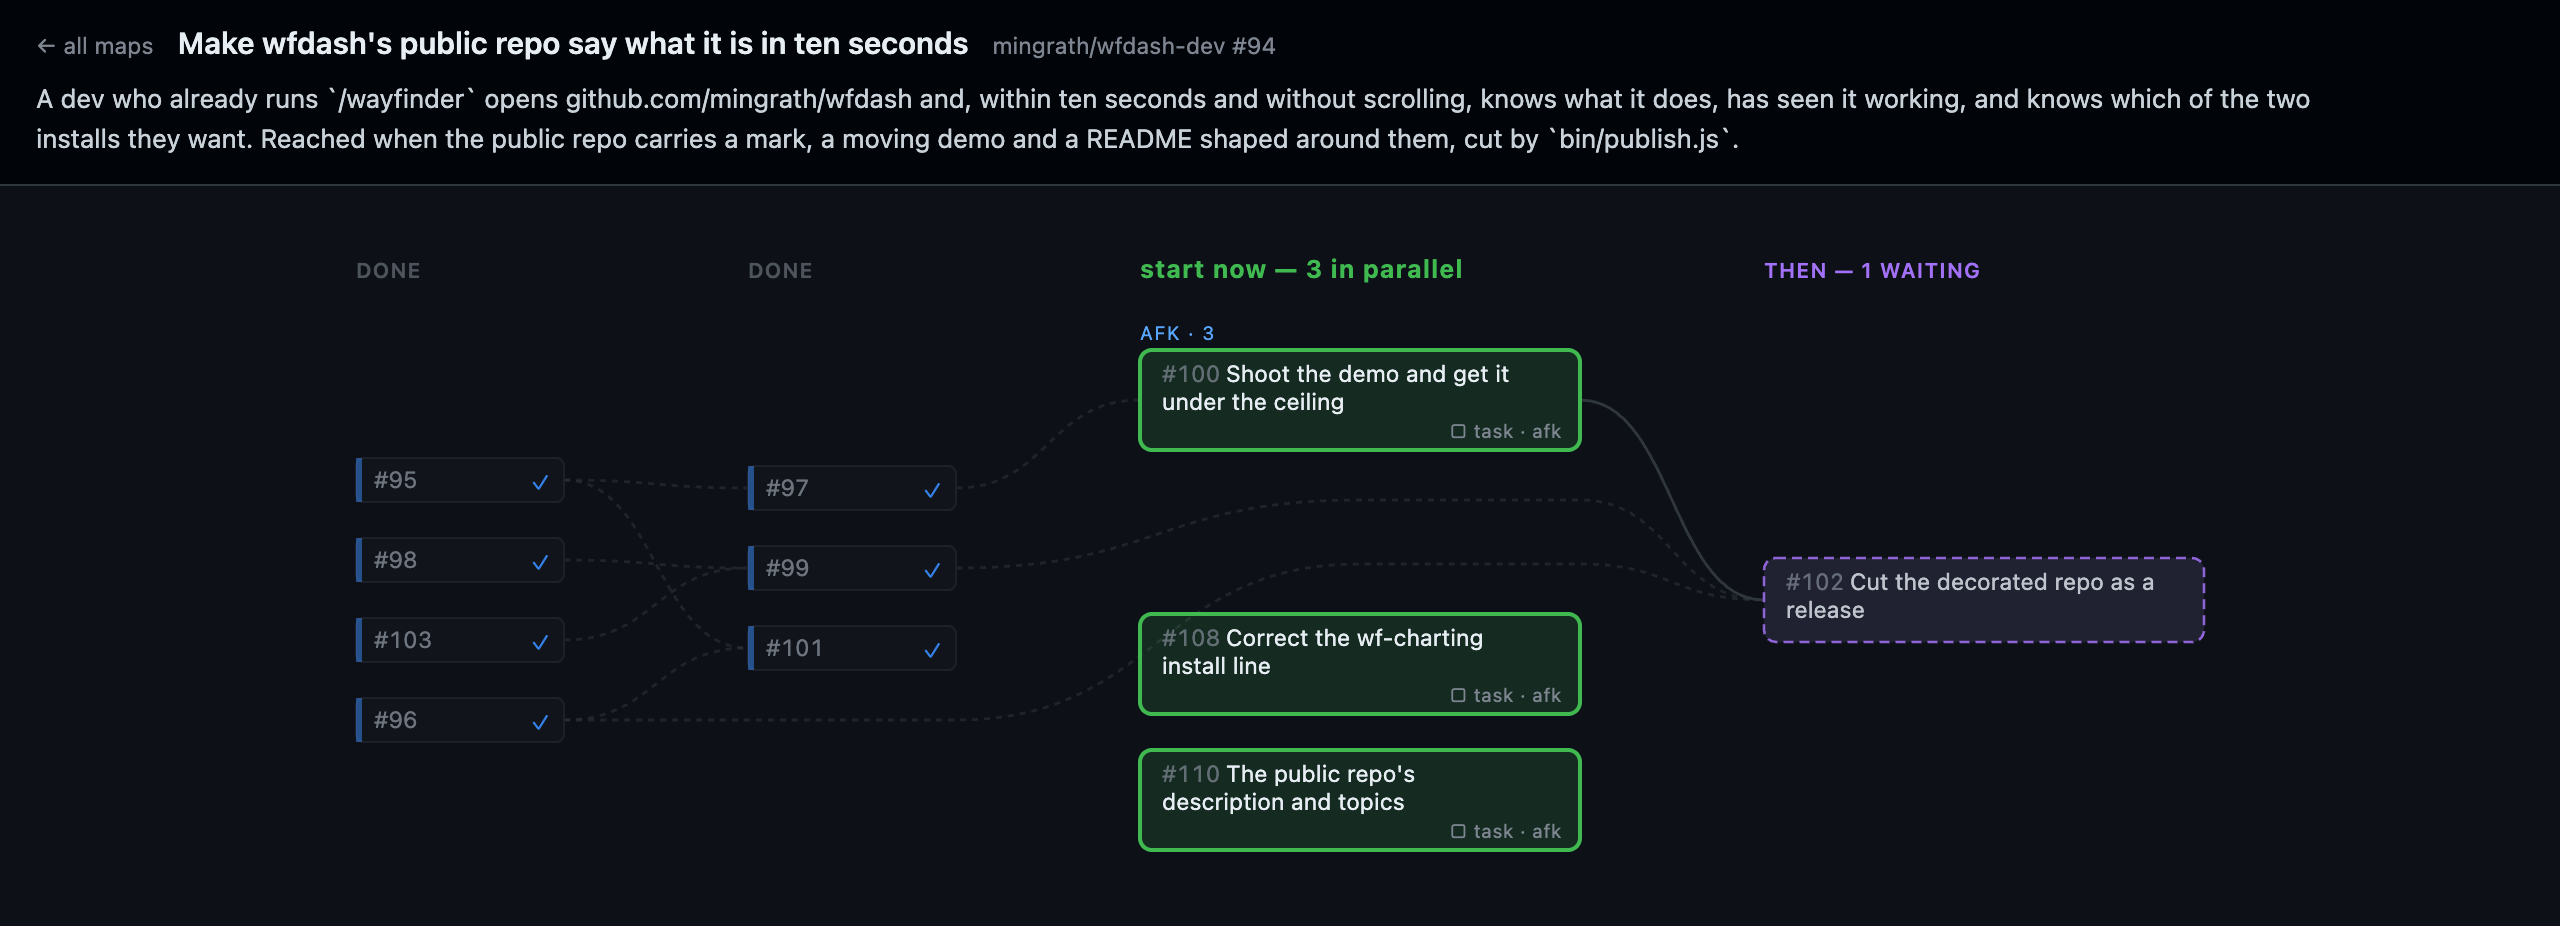Select done node #99
This screenshot has width=2560, height=926.
[852, 568]
